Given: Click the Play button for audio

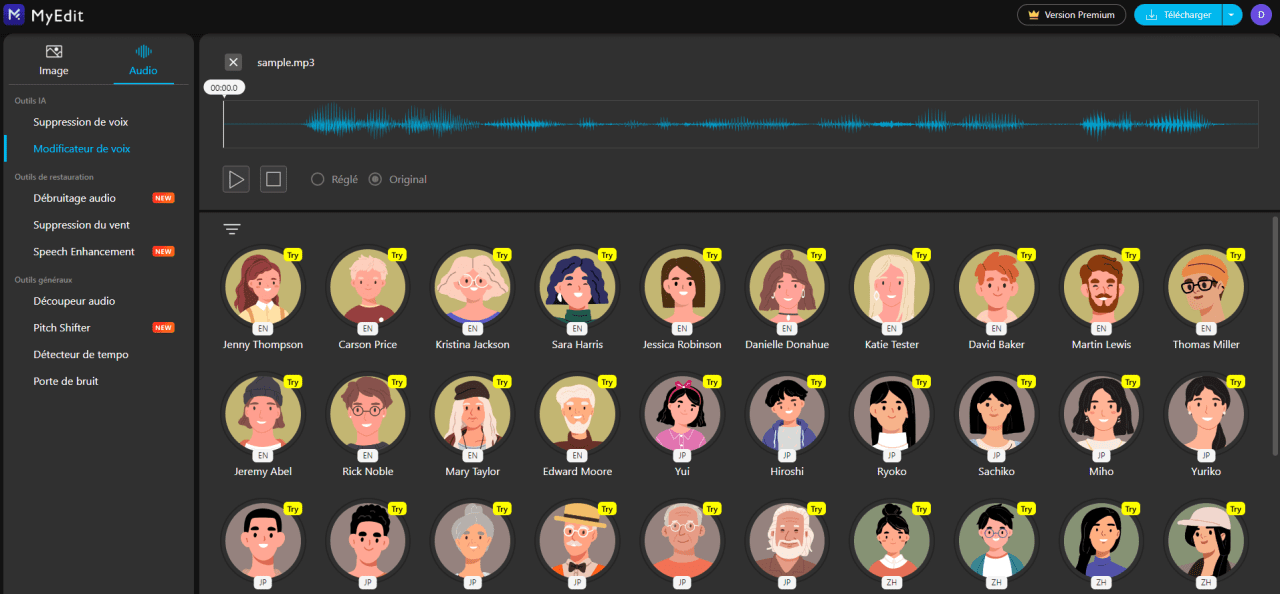Looking at the screenshot, I should (x=236, y=179).
